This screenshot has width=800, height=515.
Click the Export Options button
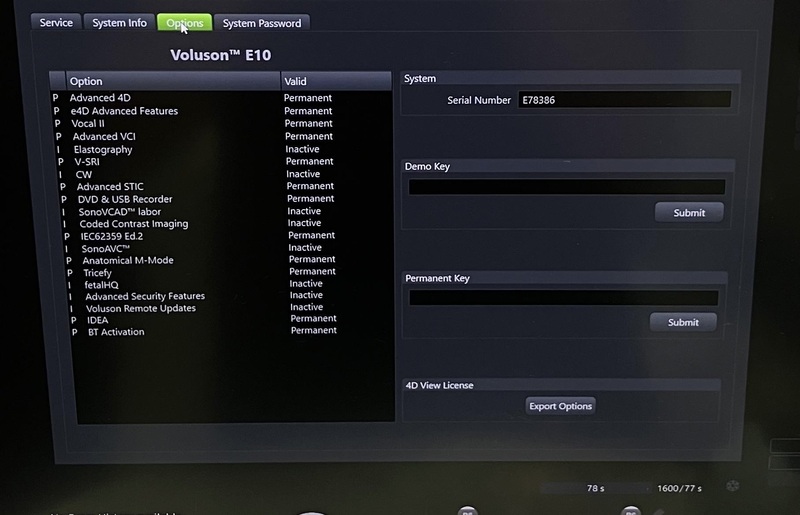[561, 406]
